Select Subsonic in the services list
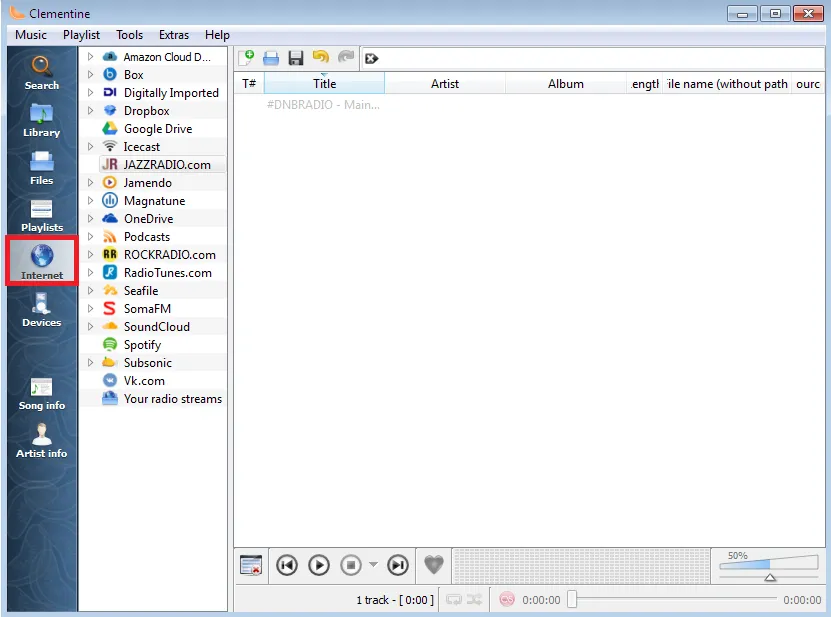Viewport: 831px width, 617px height. point(148,363)
